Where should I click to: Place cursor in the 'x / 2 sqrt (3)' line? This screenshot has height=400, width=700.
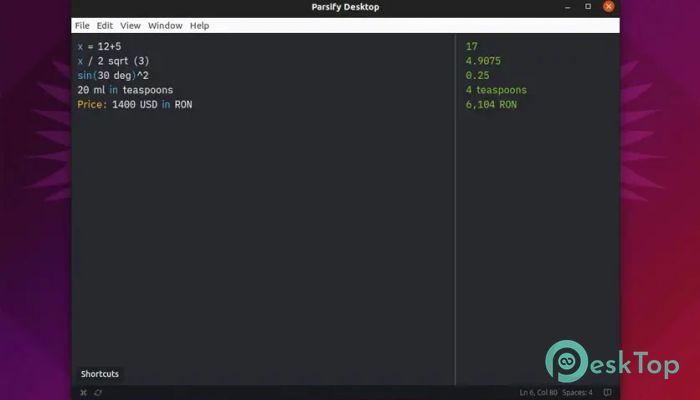pos(113,61)
